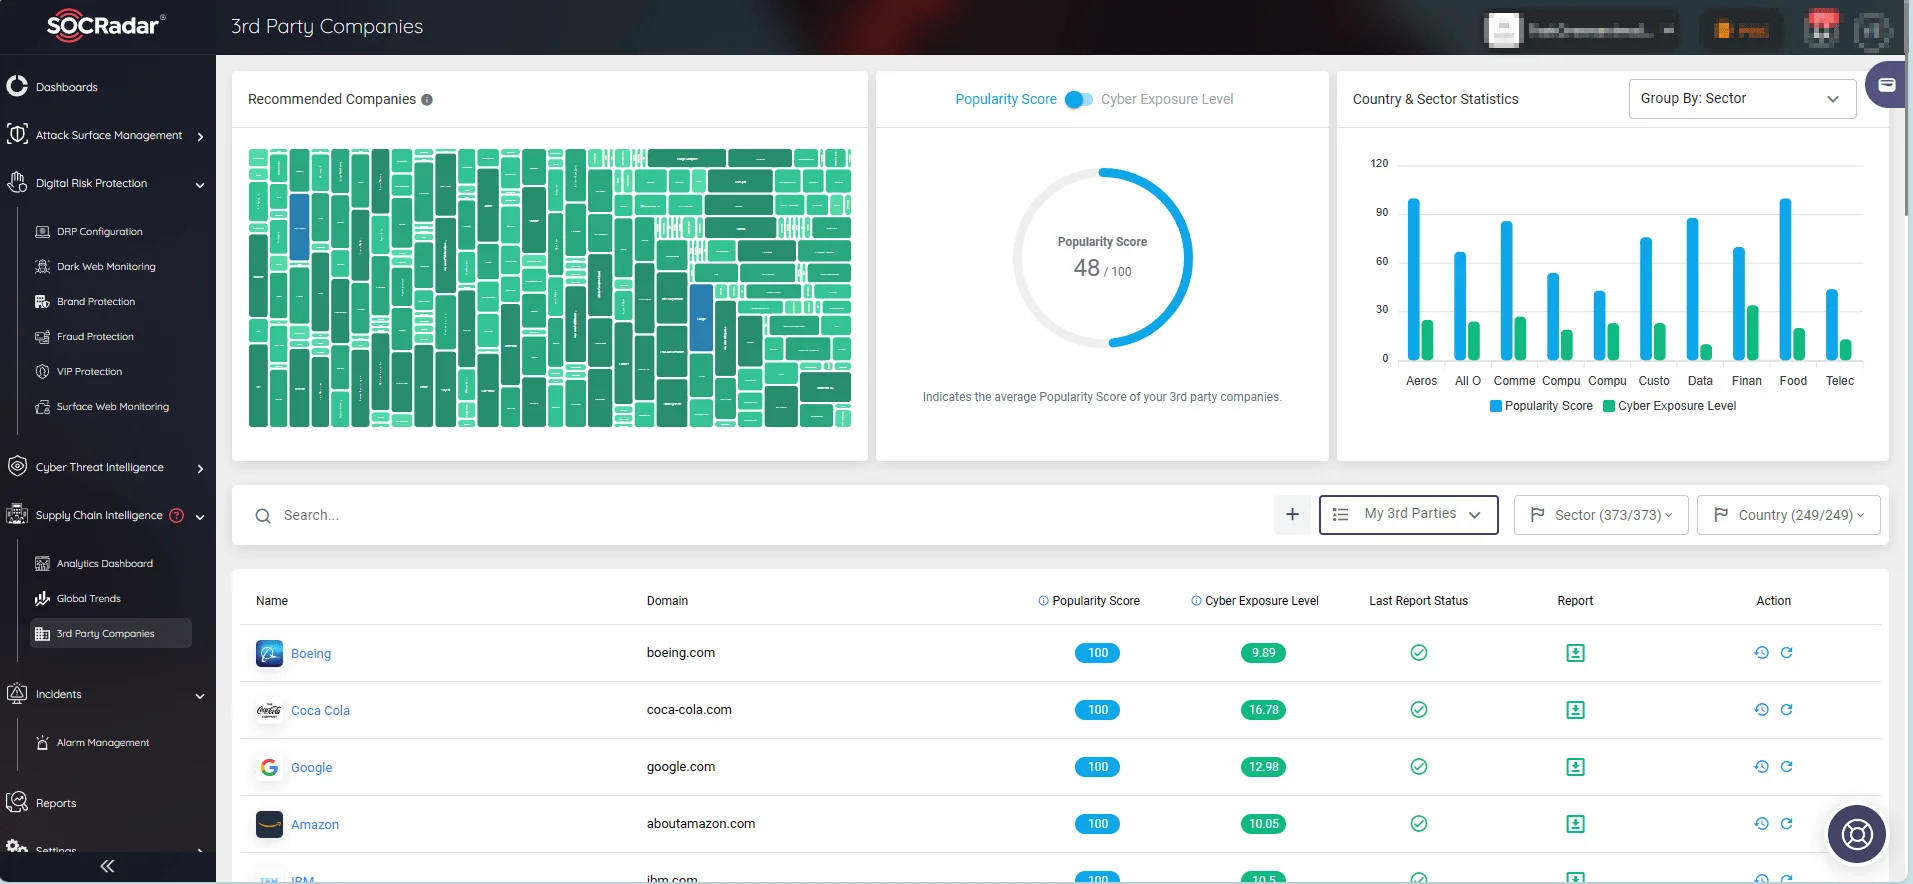Download report for Boeing

[x=1575, y=653]
